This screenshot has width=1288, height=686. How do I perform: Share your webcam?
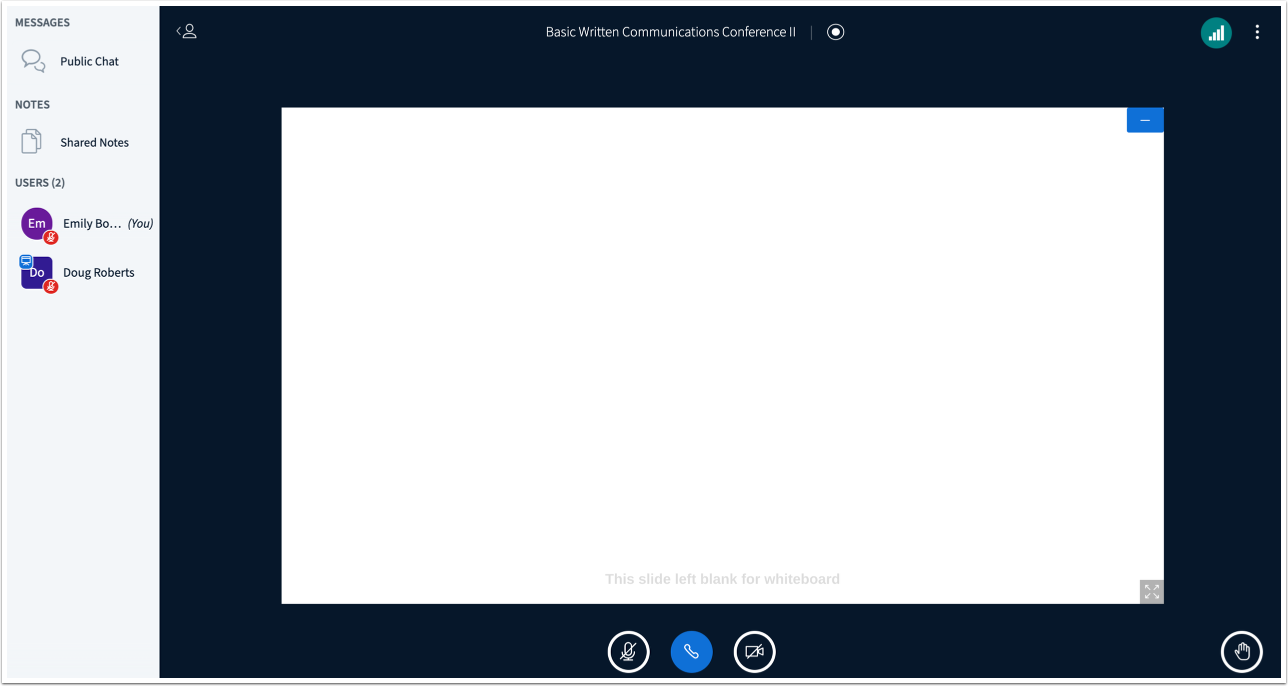pos(754,652)
